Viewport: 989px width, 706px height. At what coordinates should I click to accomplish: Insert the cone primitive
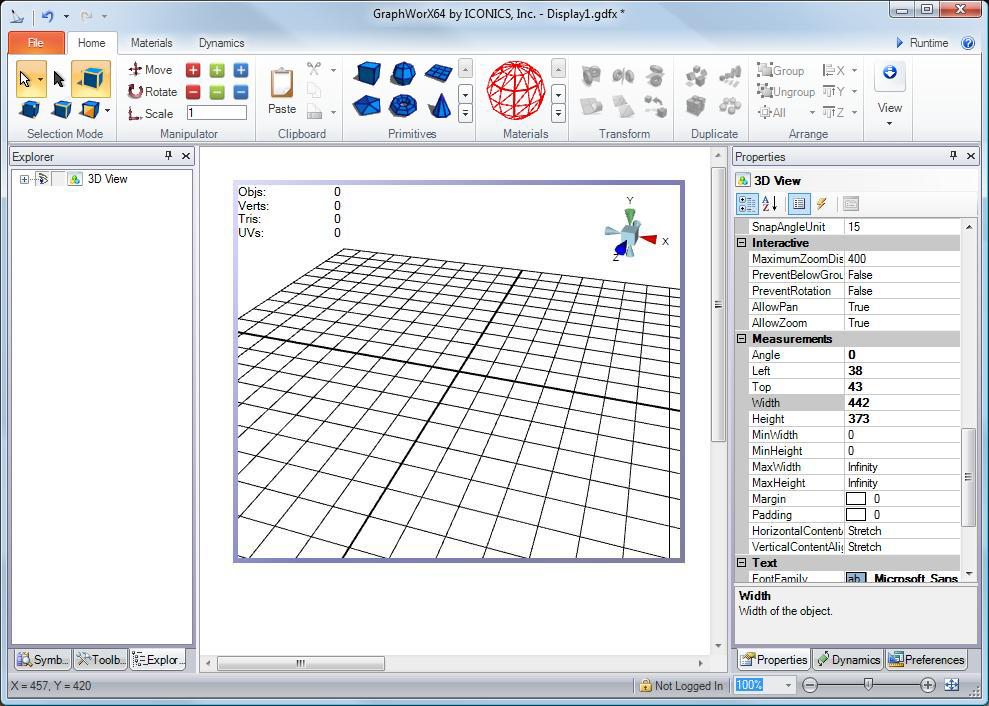439,105
